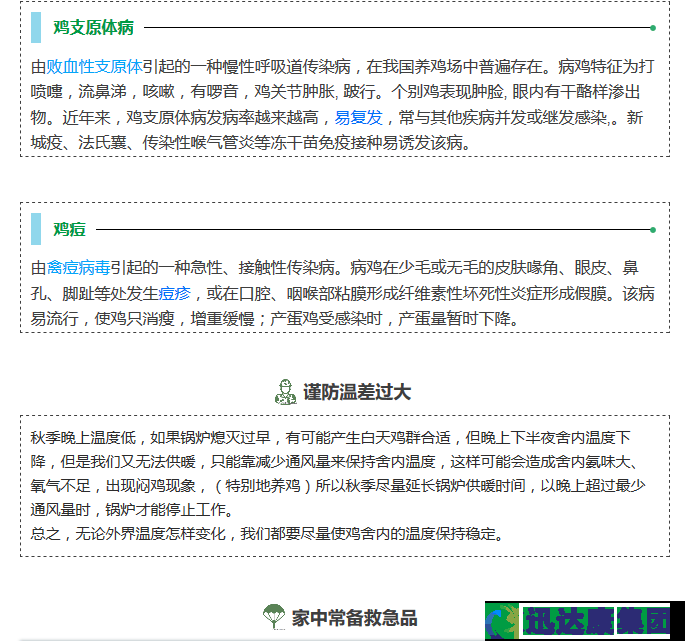Select the 鸡支原体病 section heading
Screen dimensions: 685x641
(93, 28)
